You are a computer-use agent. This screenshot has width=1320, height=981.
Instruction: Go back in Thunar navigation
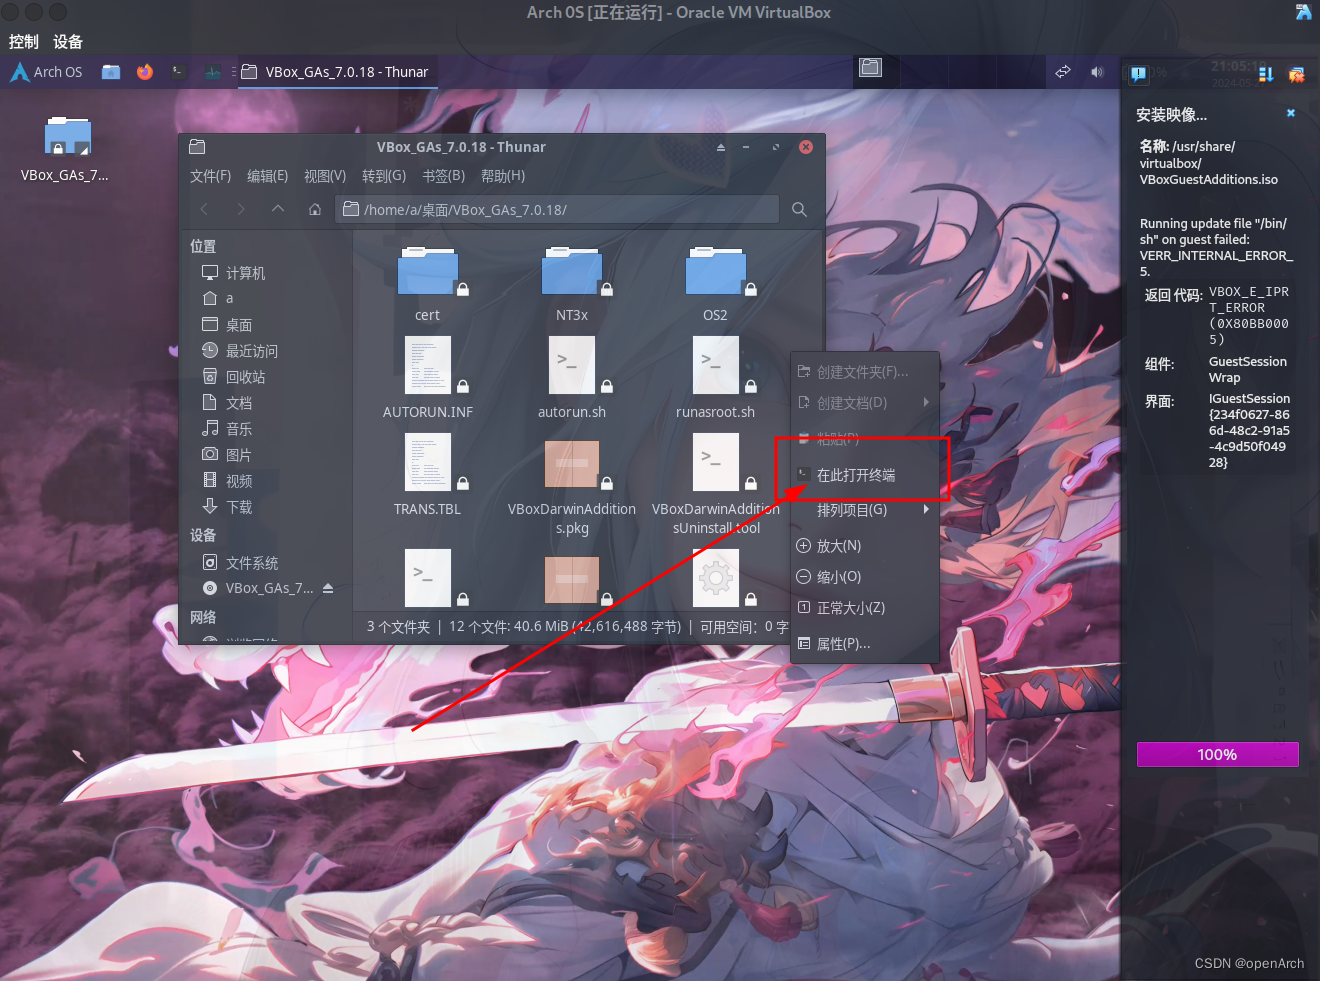pos(205,209)
